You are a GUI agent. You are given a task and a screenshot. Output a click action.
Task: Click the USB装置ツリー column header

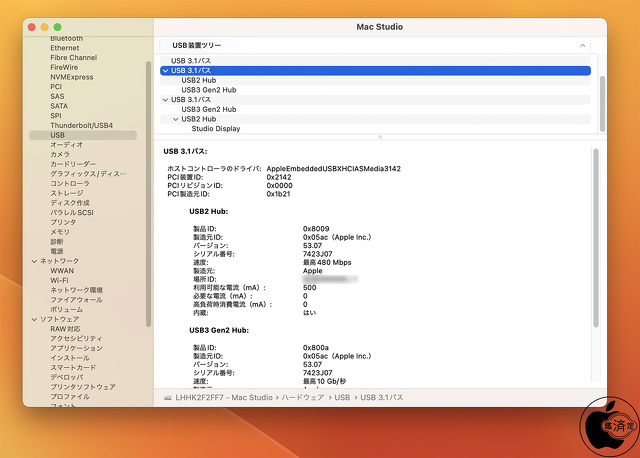coord(375,45)
